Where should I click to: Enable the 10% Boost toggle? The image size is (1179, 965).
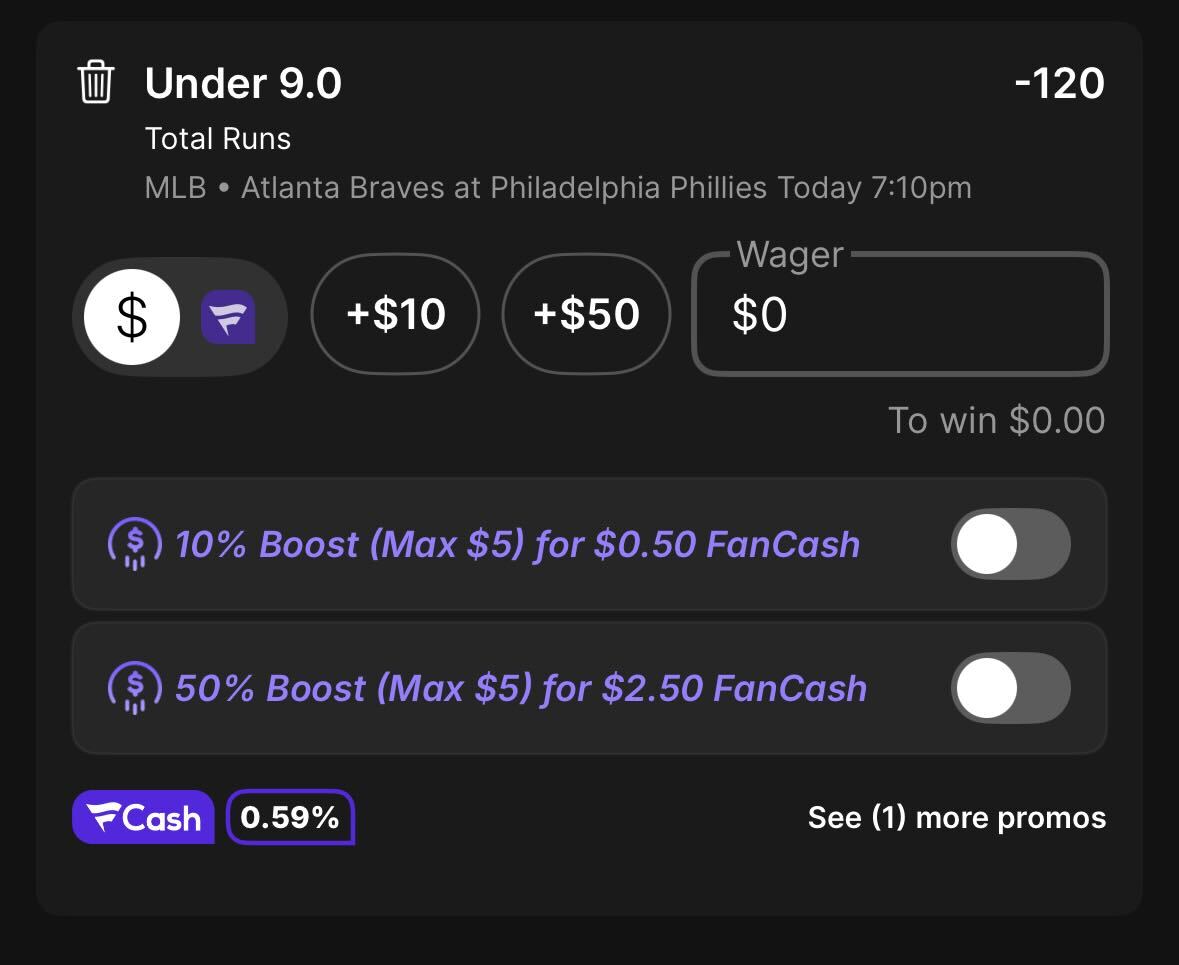tap(1011, 544)
